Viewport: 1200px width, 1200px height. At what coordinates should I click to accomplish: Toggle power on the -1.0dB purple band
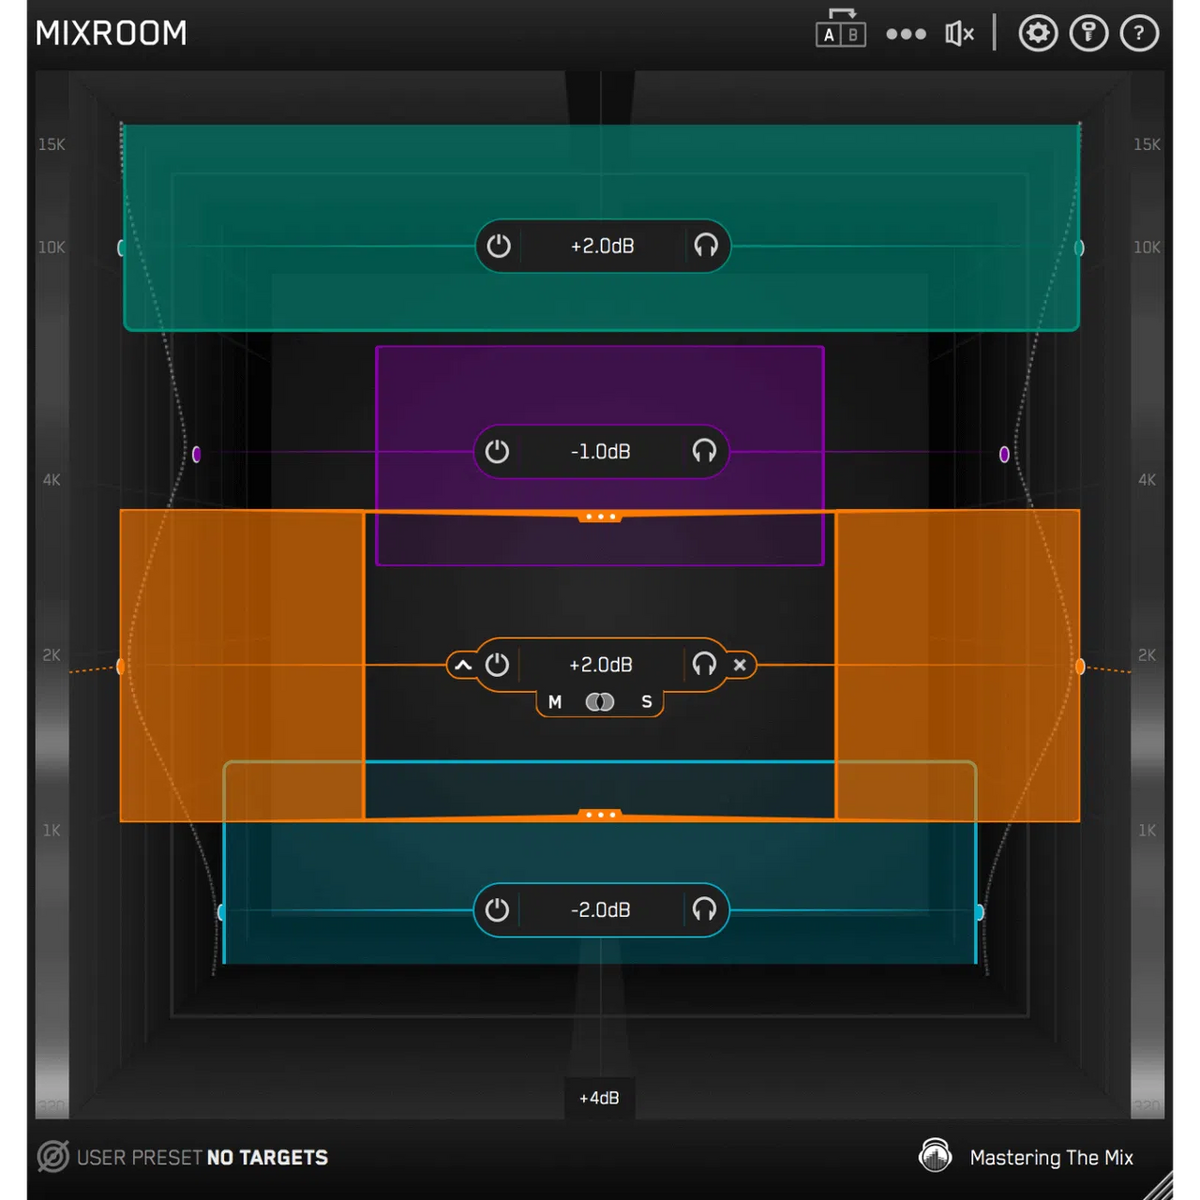tap(497, 451)
